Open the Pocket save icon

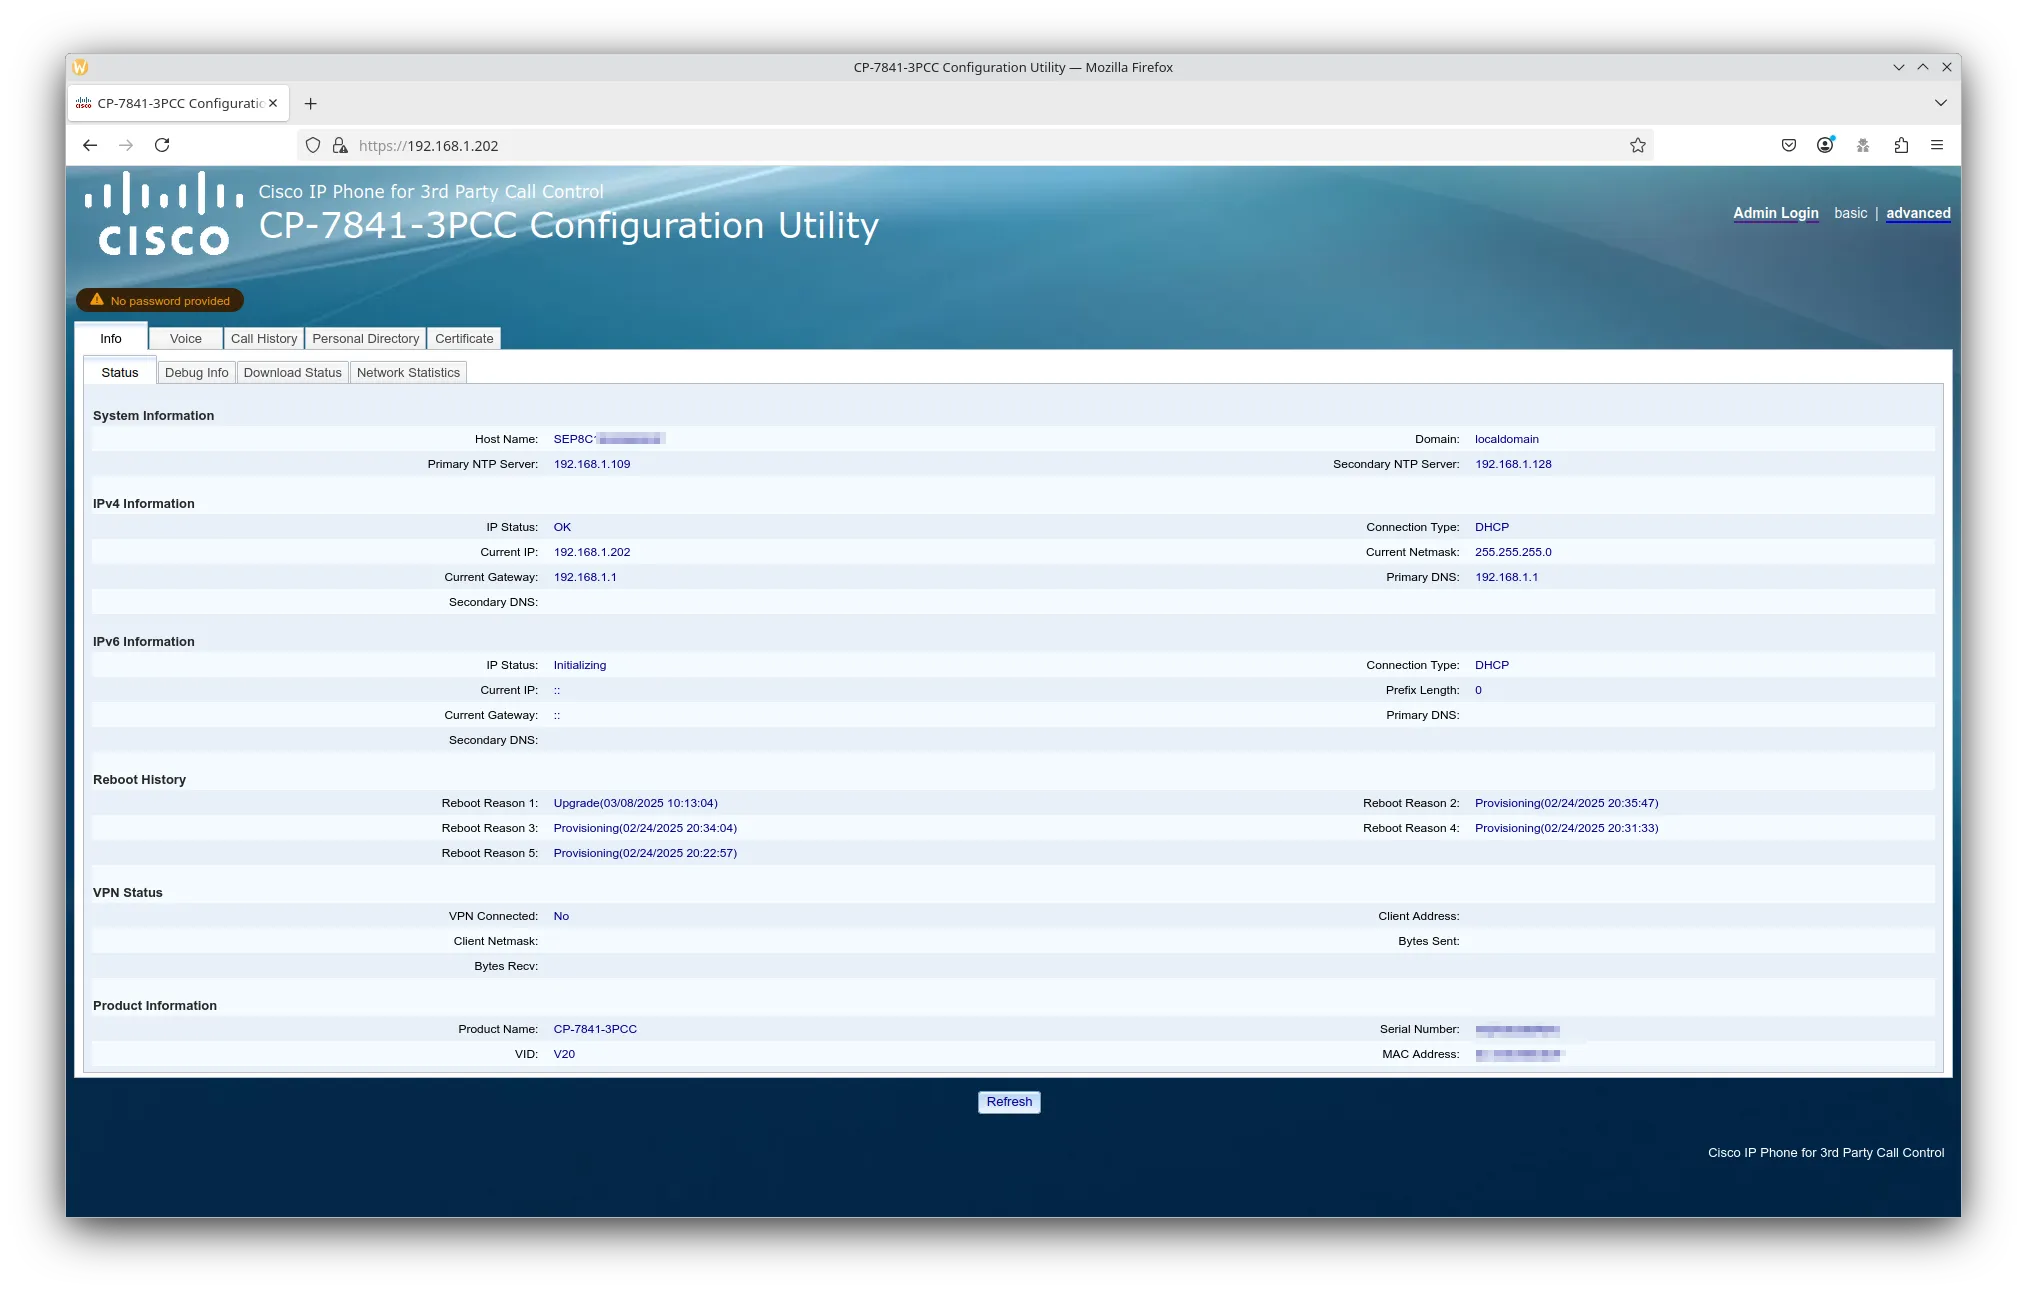[1789, 145]
